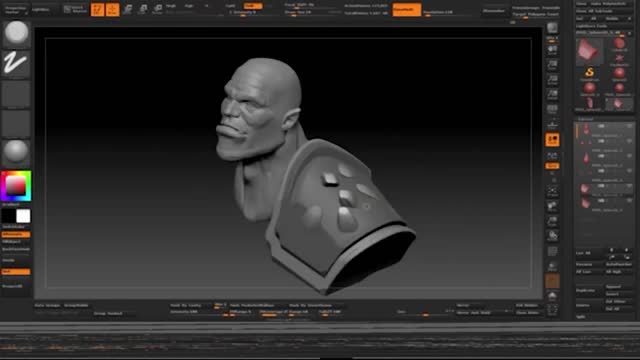Enable the orange Zsub mode button
The height and width of the screenshot is (360, 640).
point(253,6)
